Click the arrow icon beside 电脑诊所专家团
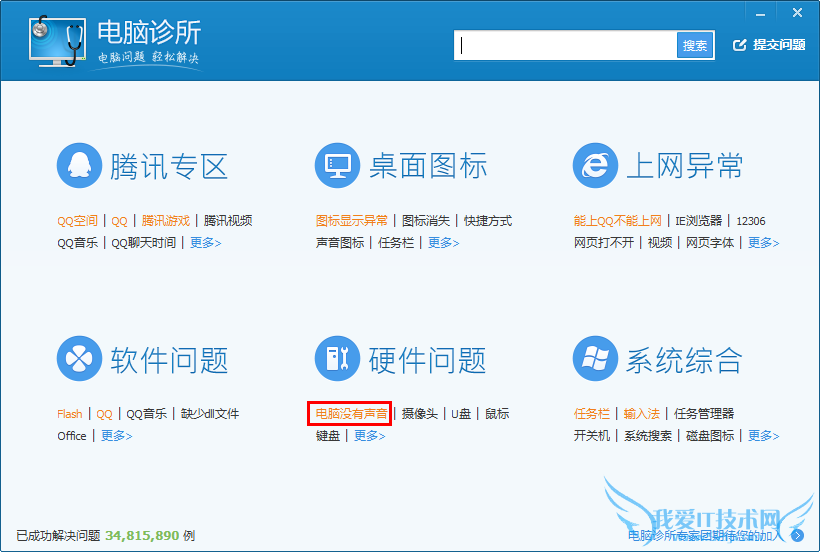 [798, 535]
